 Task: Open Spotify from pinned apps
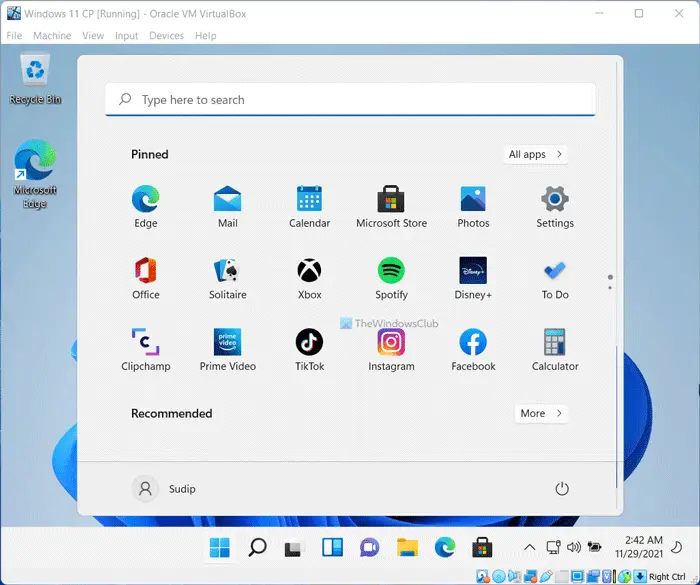pos(392,278)
